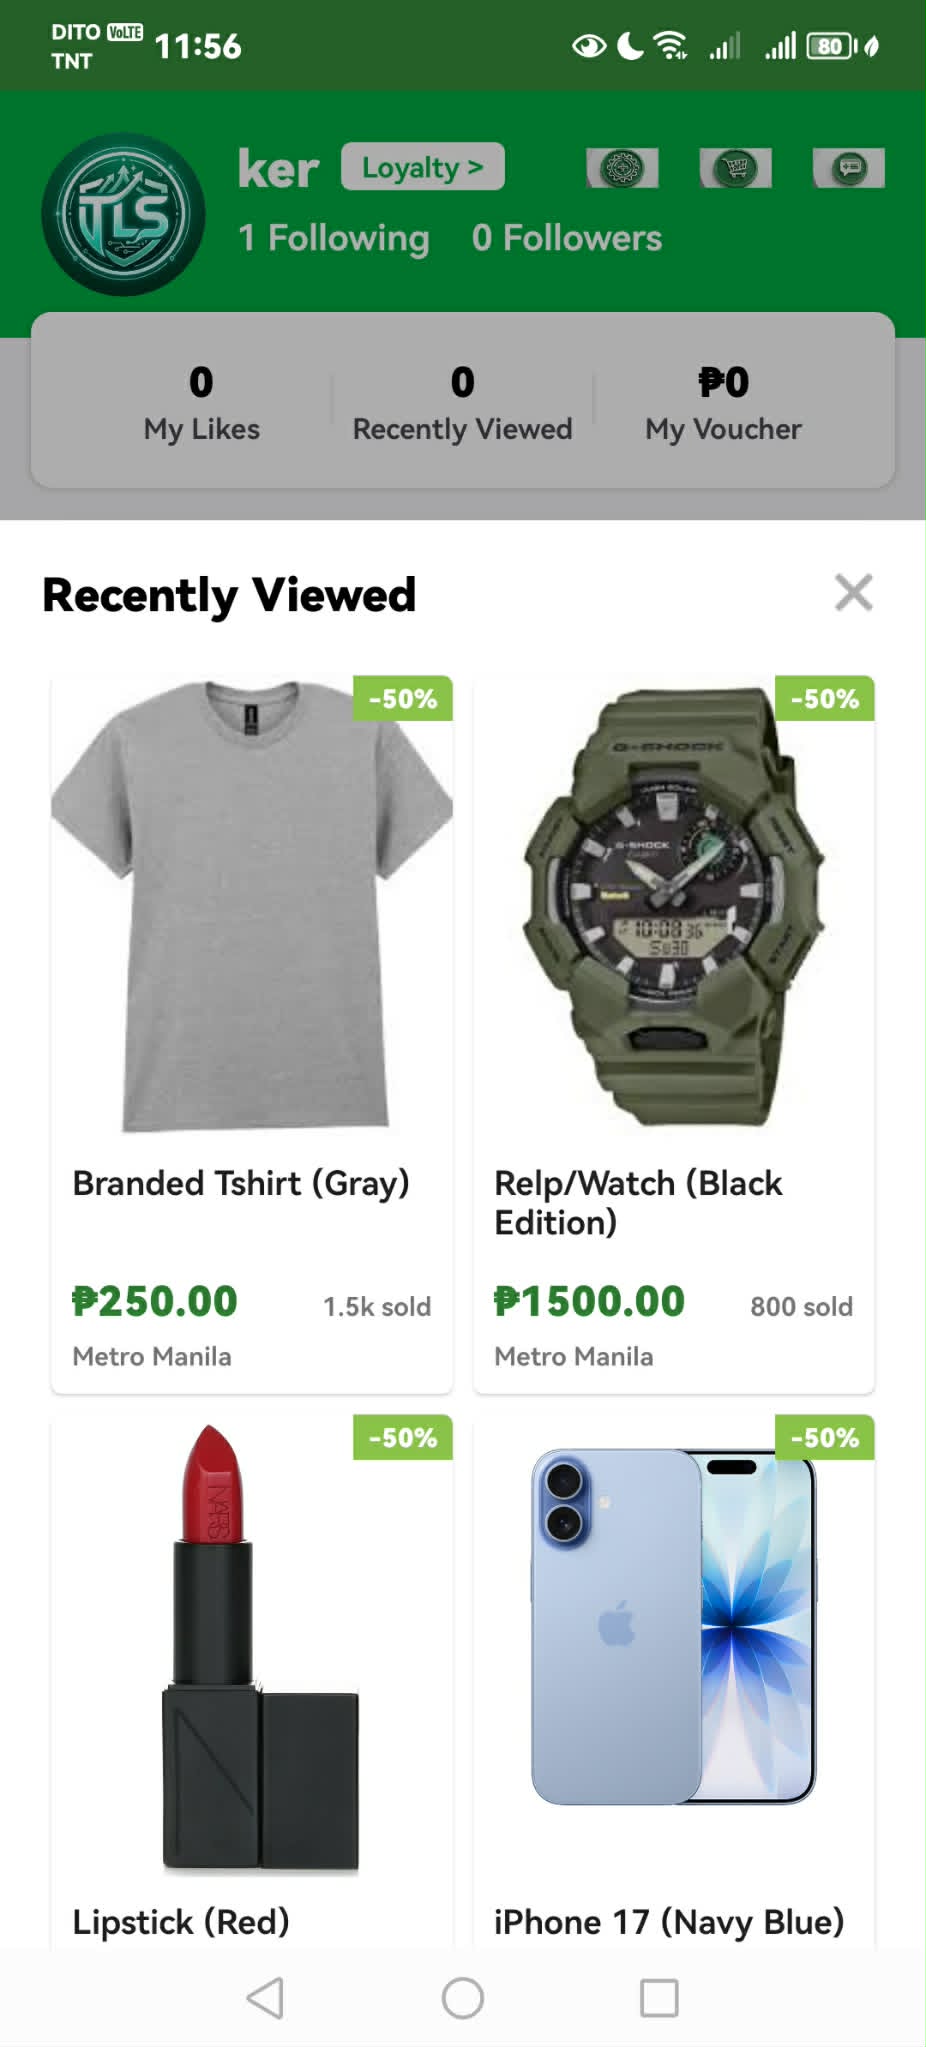Open the green G-Shock watch image
926x2047 pixels.
point(674,906)
